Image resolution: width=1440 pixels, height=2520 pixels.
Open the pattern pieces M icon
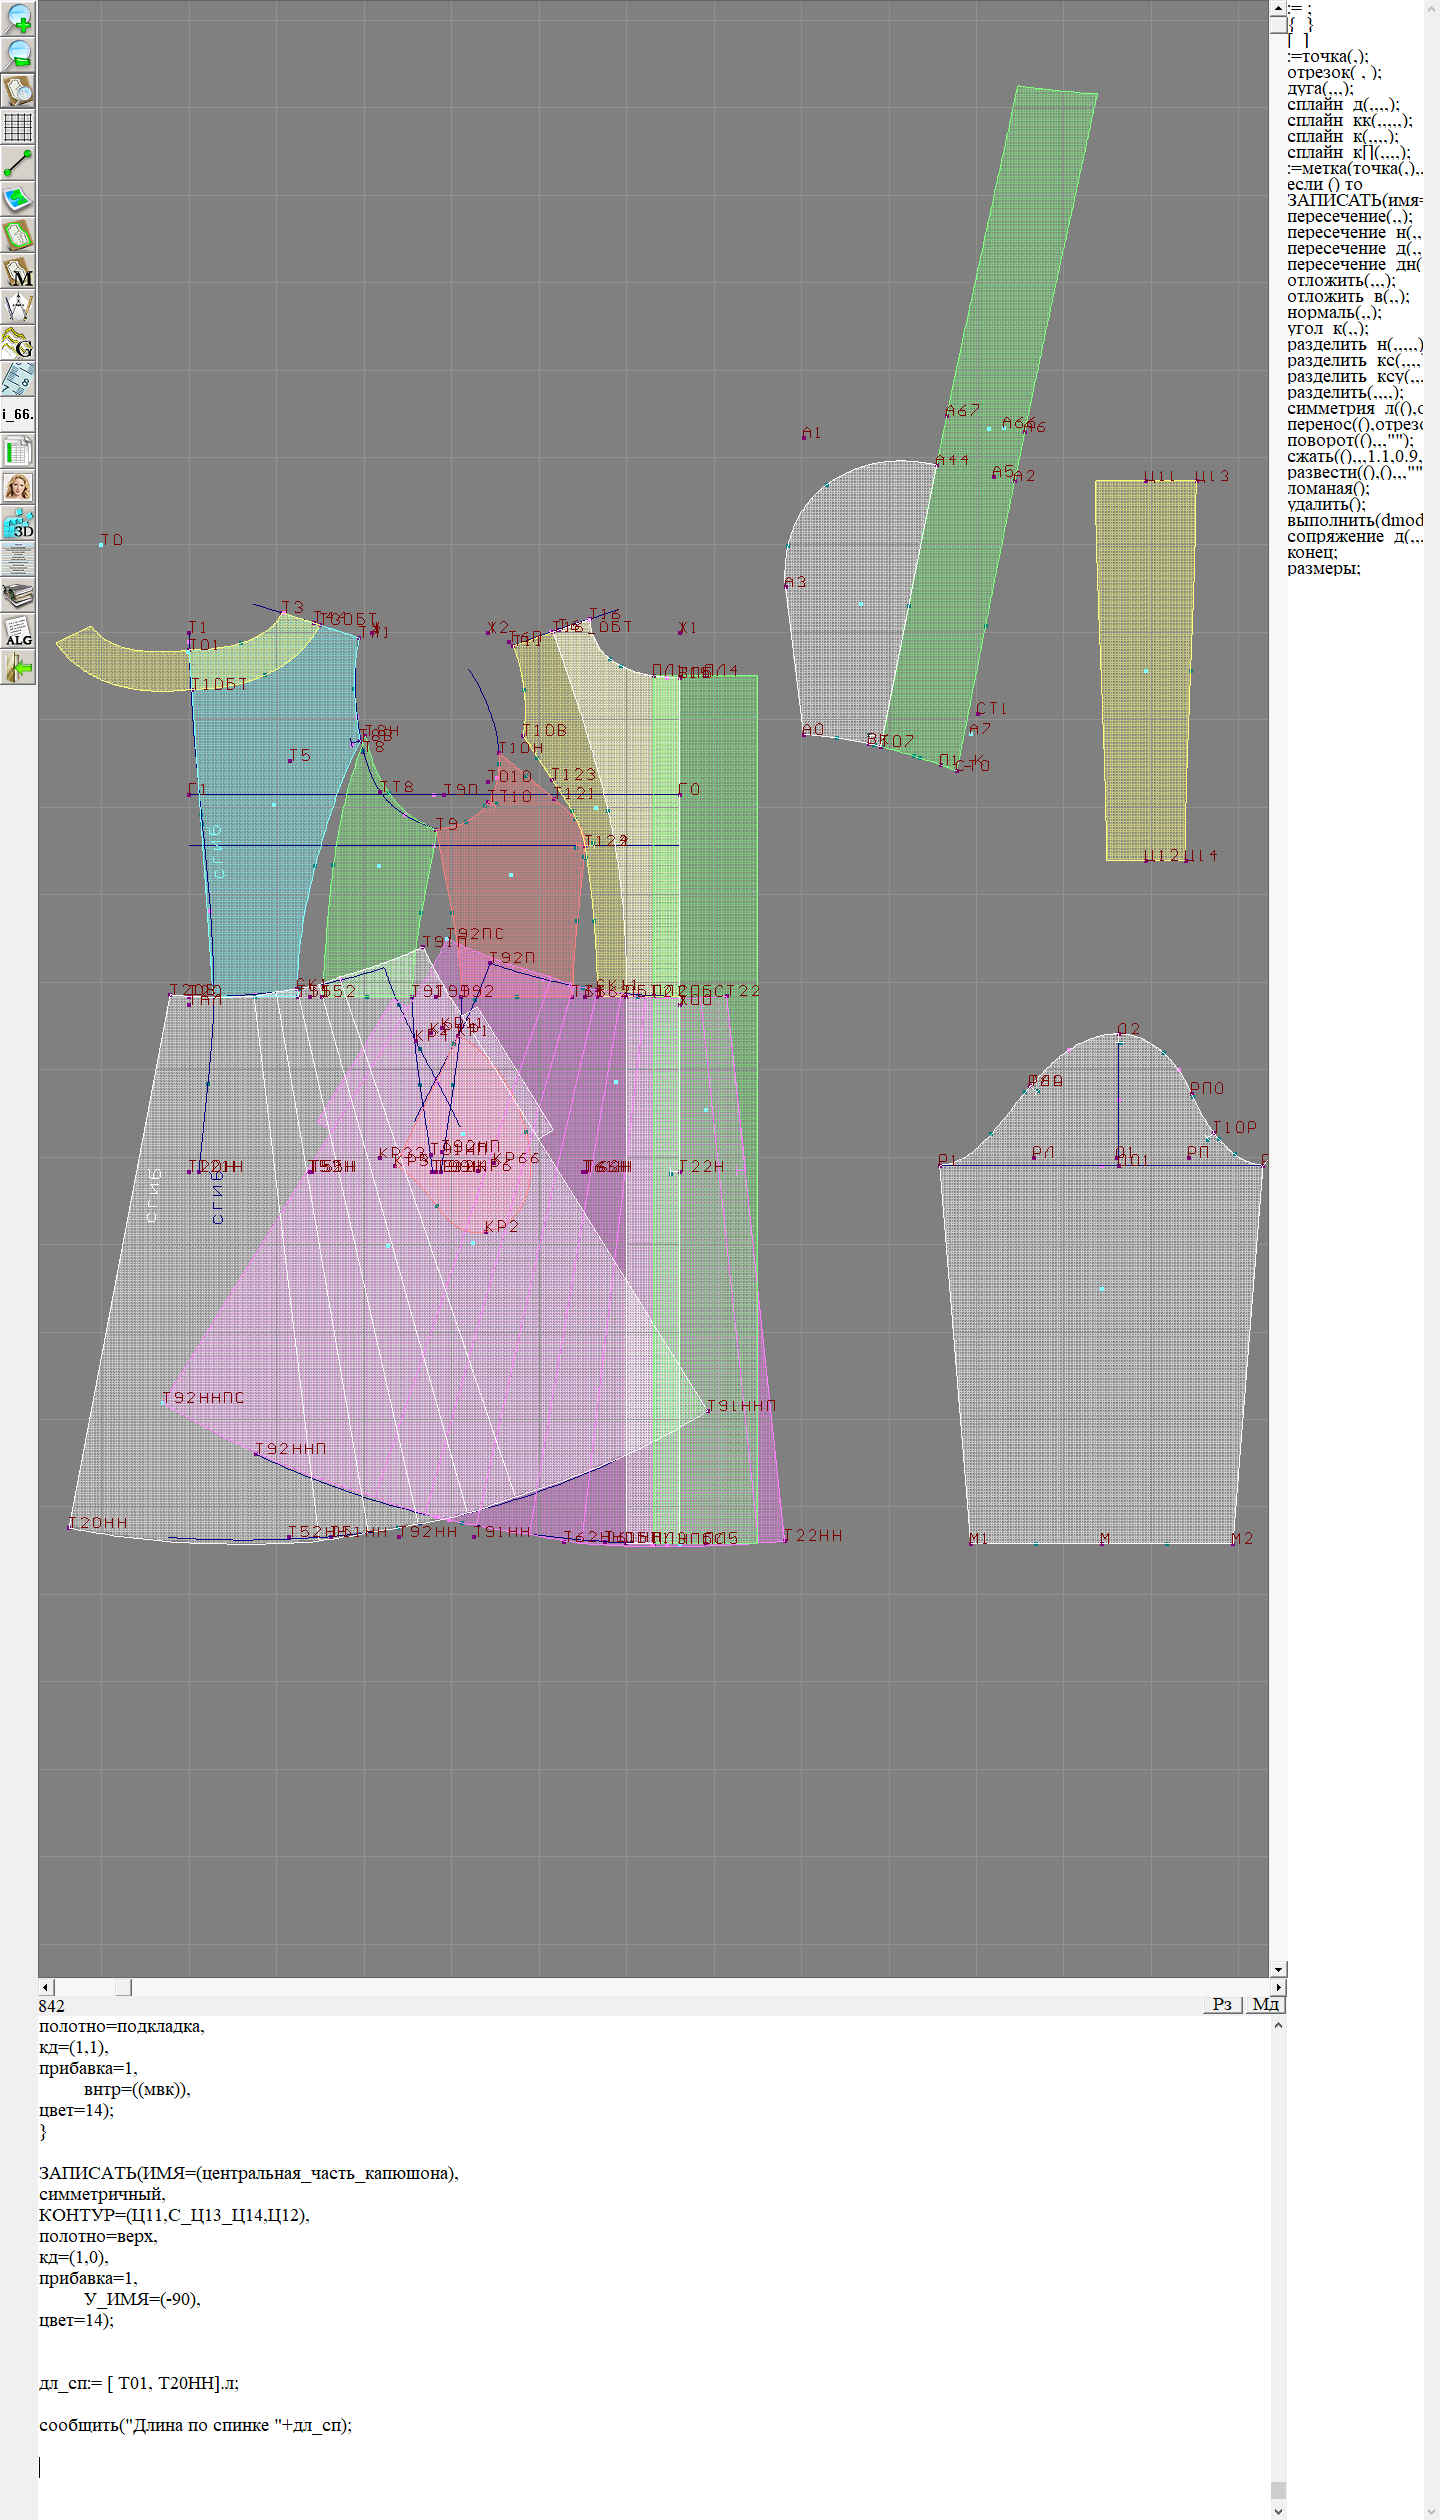18,272
